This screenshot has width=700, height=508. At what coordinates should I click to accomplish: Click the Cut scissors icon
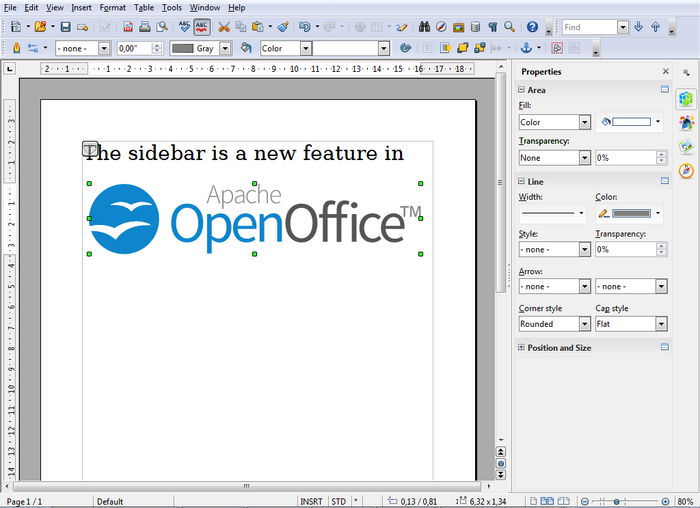click(x=224, y=27)
